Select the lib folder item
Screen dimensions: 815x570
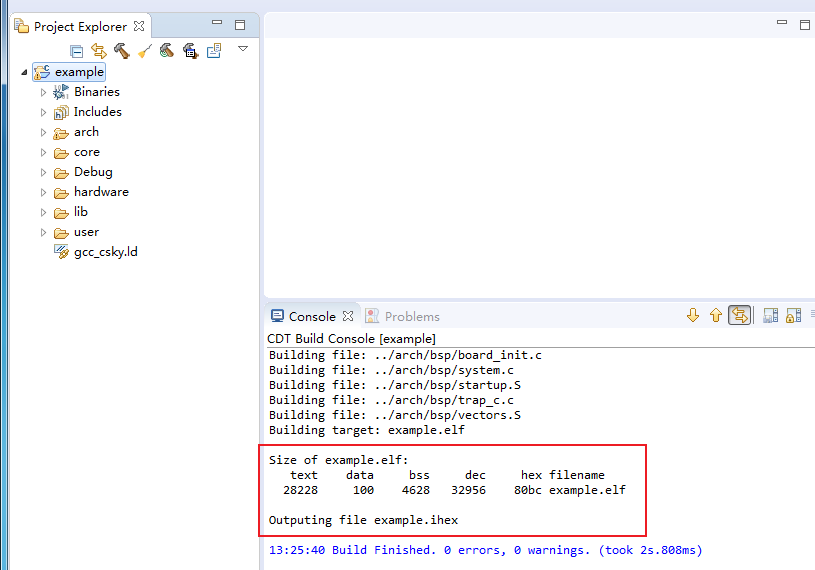click(x=81, y=211)
